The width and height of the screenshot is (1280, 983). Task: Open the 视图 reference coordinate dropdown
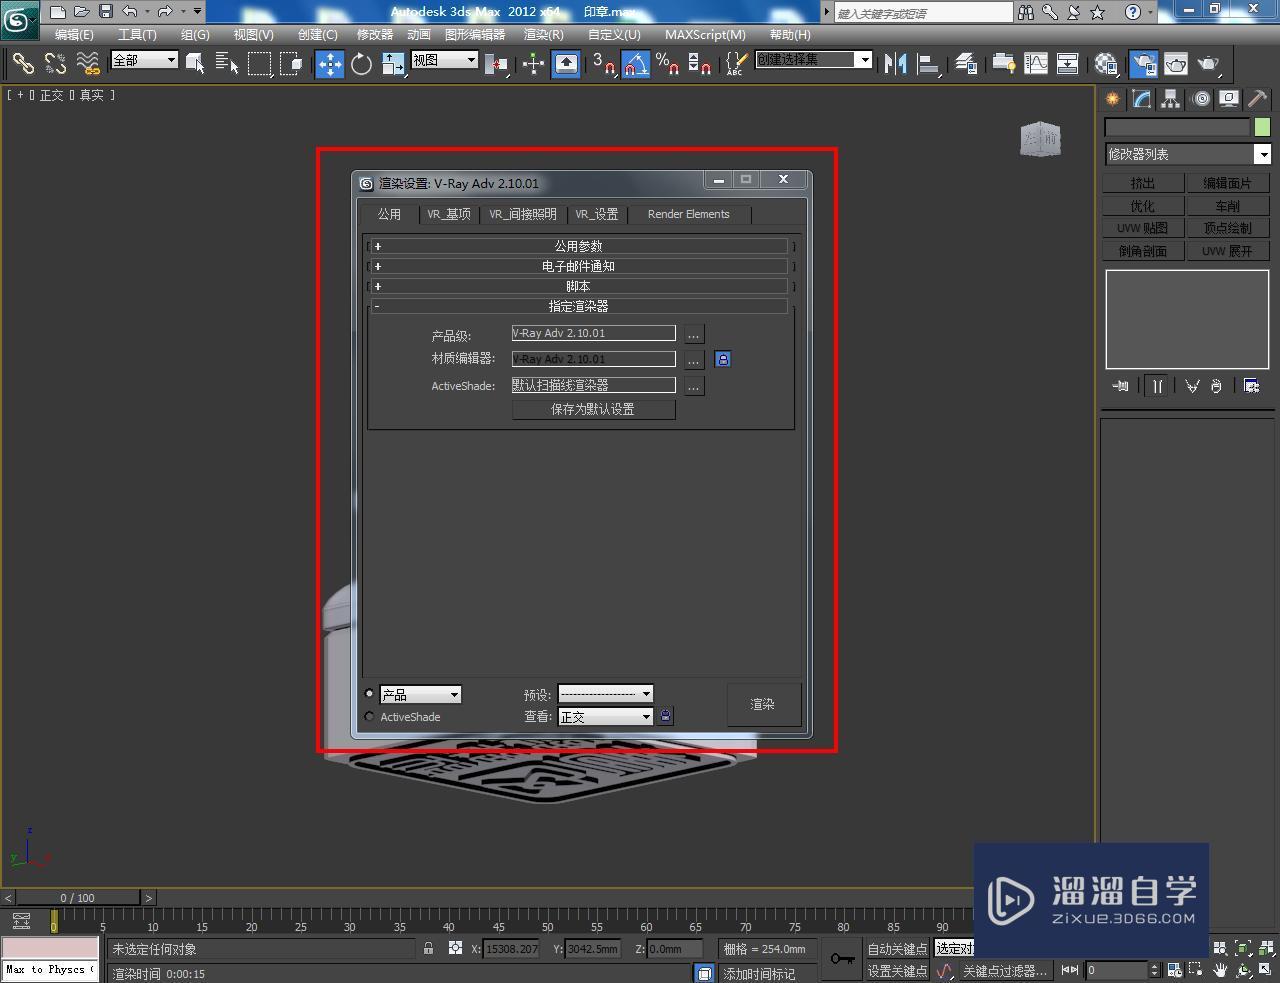click(x=445, y=60)
